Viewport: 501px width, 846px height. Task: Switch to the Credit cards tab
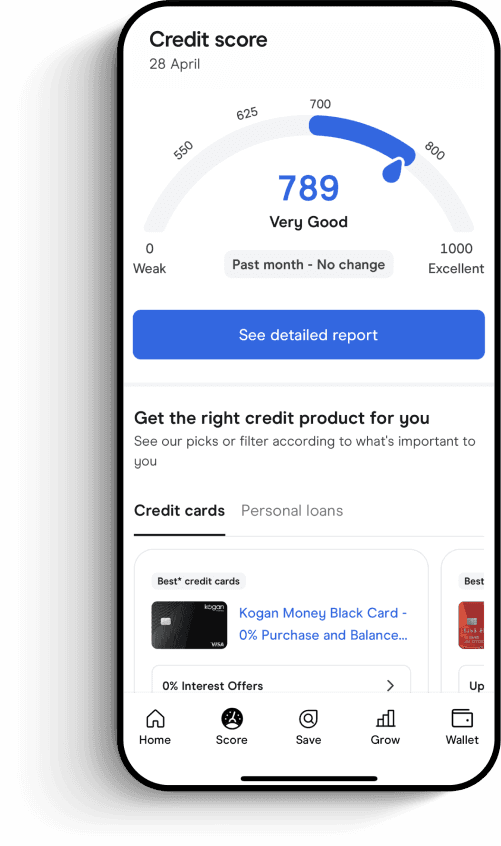click(180, 510)
